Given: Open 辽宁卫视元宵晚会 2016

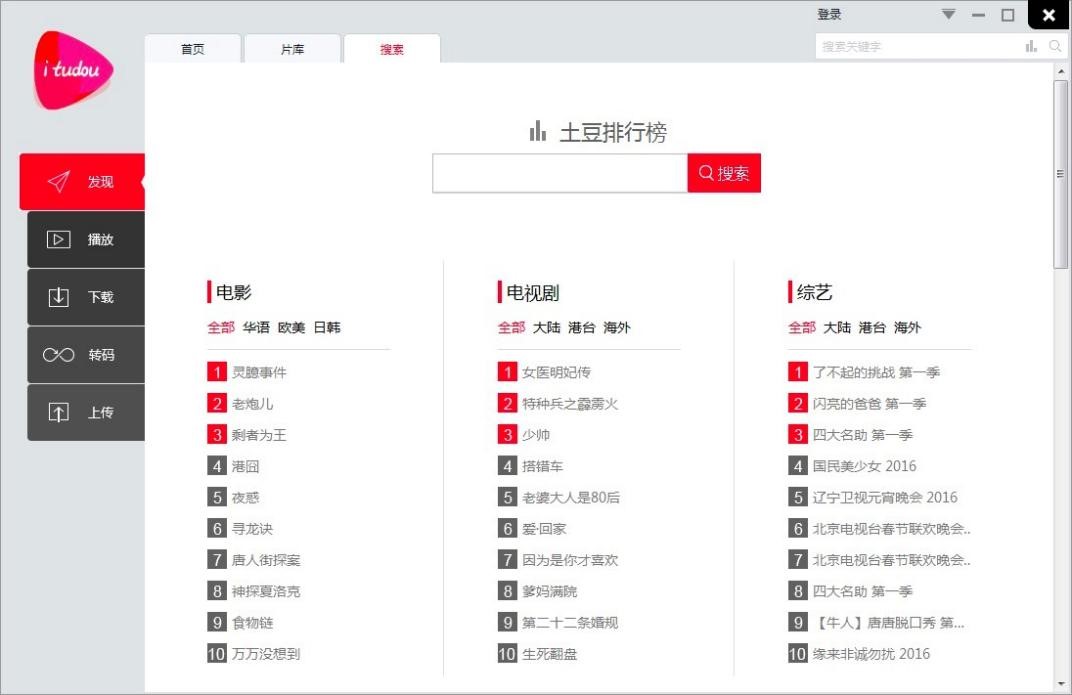Looking at the screenshot, I should tap(885, 498).
